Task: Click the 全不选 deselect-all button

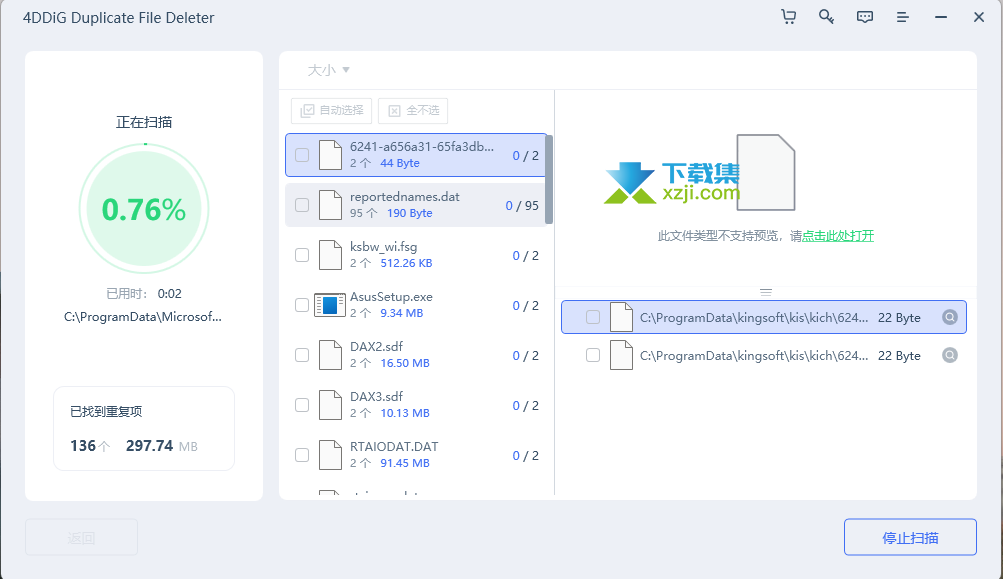Action: [x=413, y=111]
